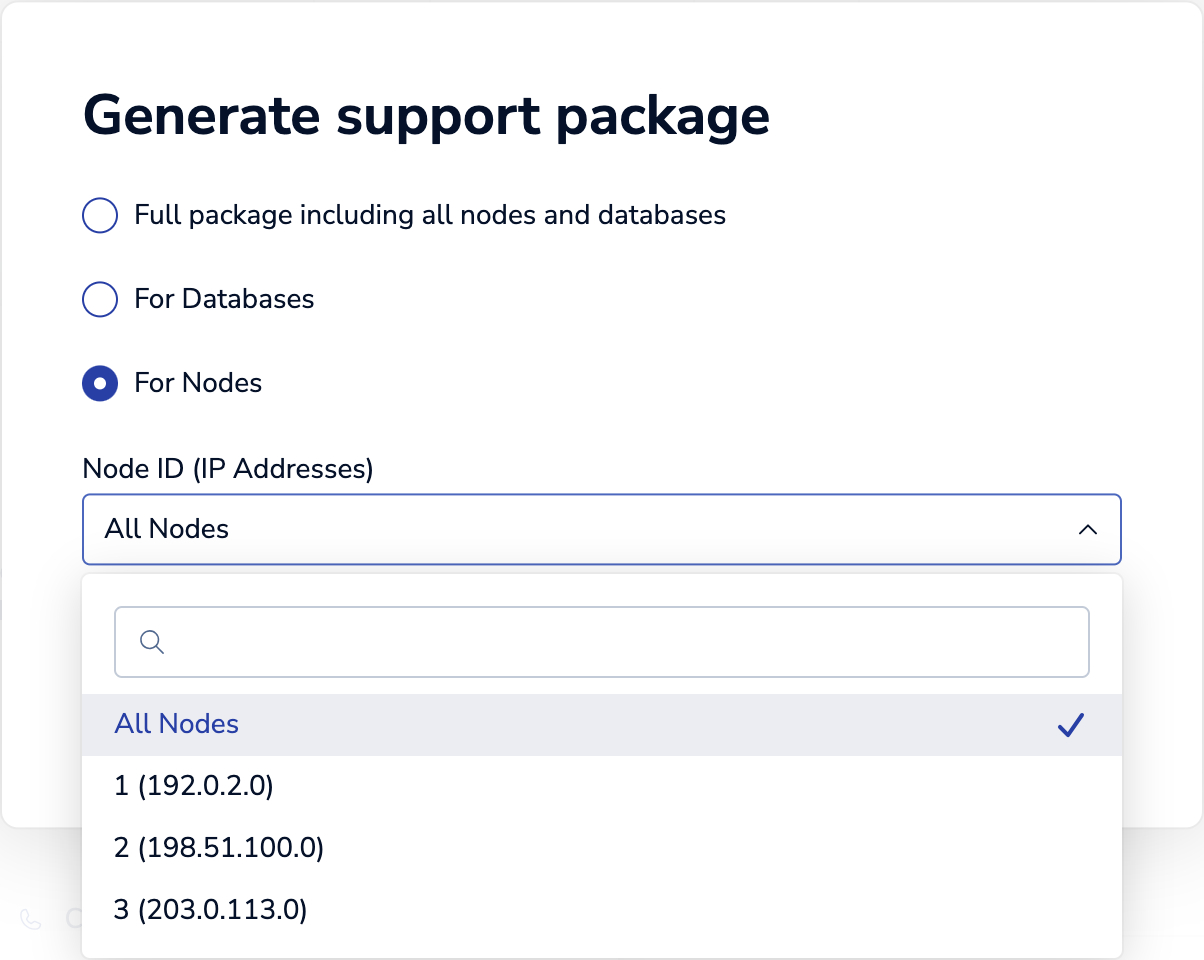
Task: Choose node 2 (198.51.100.0) from the list
Action: pos(219,848)
